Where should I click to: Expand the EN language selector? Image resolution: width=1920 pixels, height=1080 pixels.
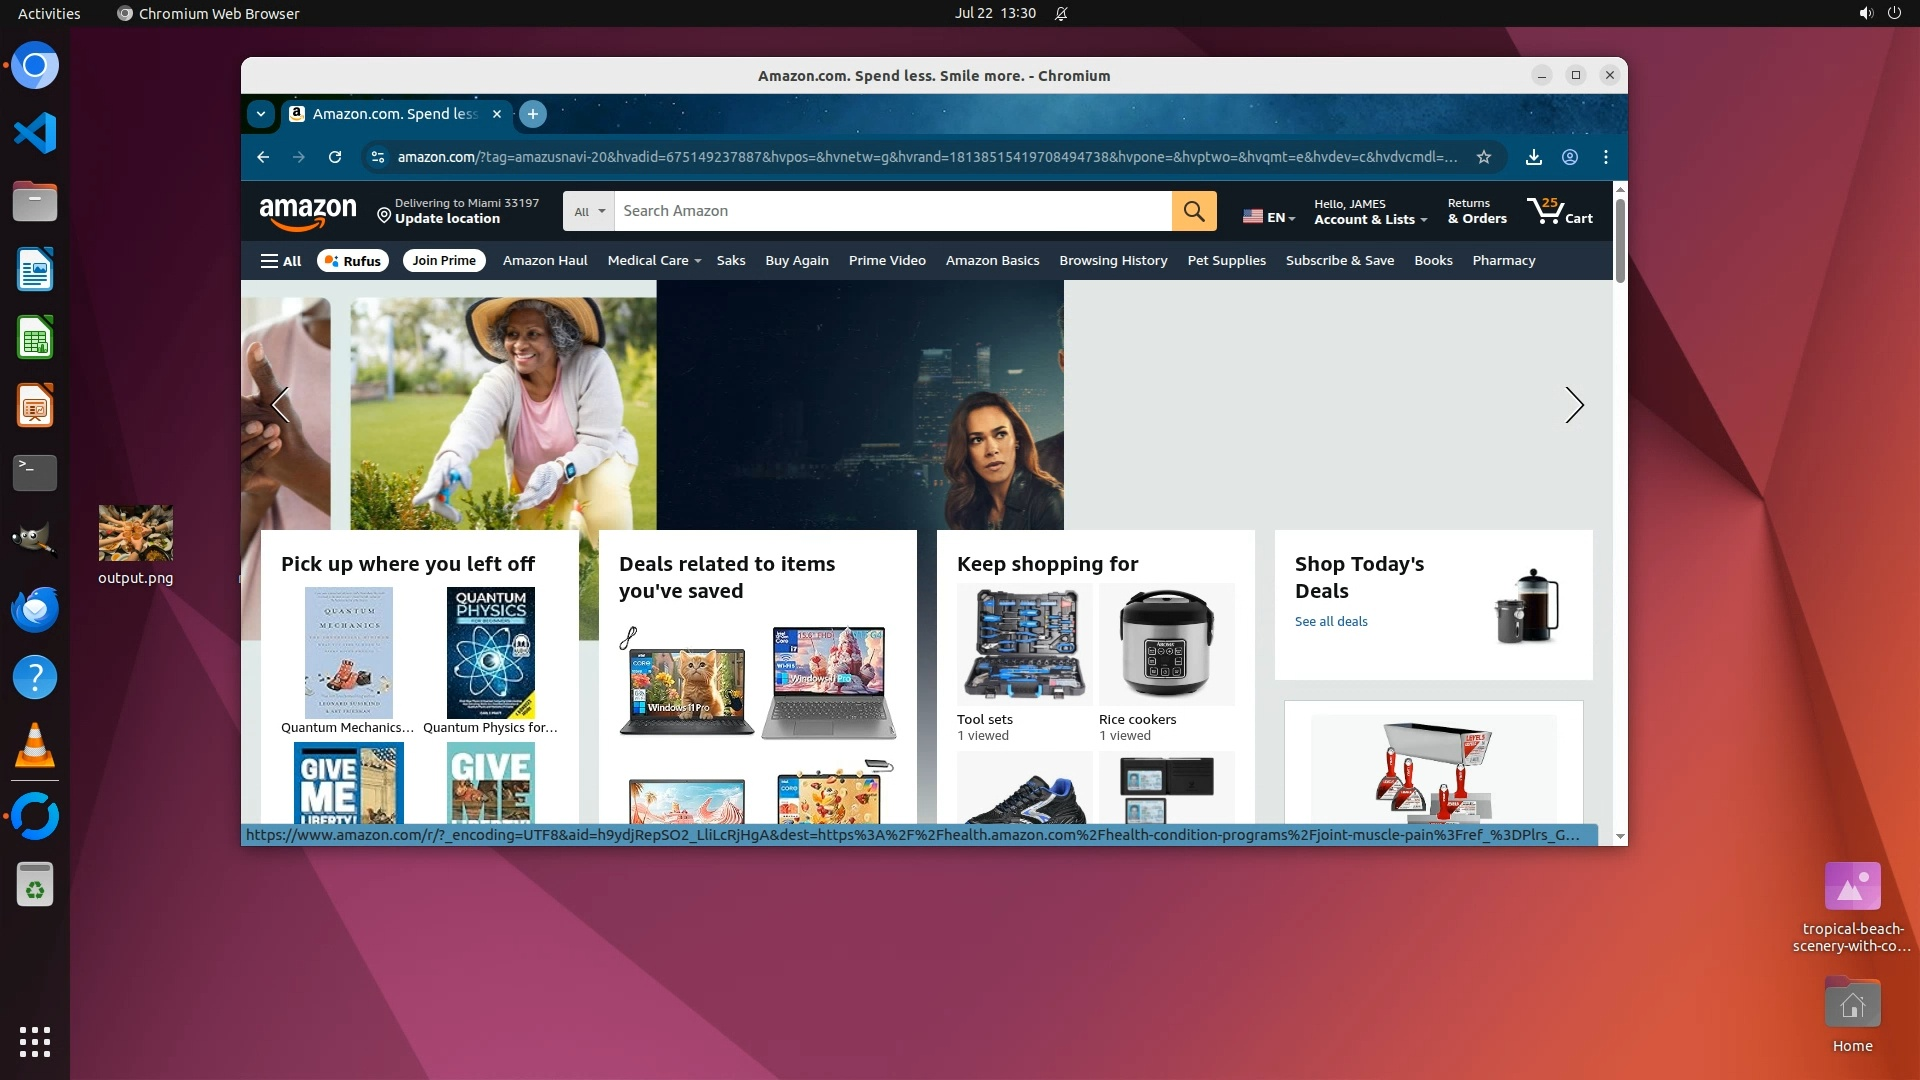pos(1269,217)
